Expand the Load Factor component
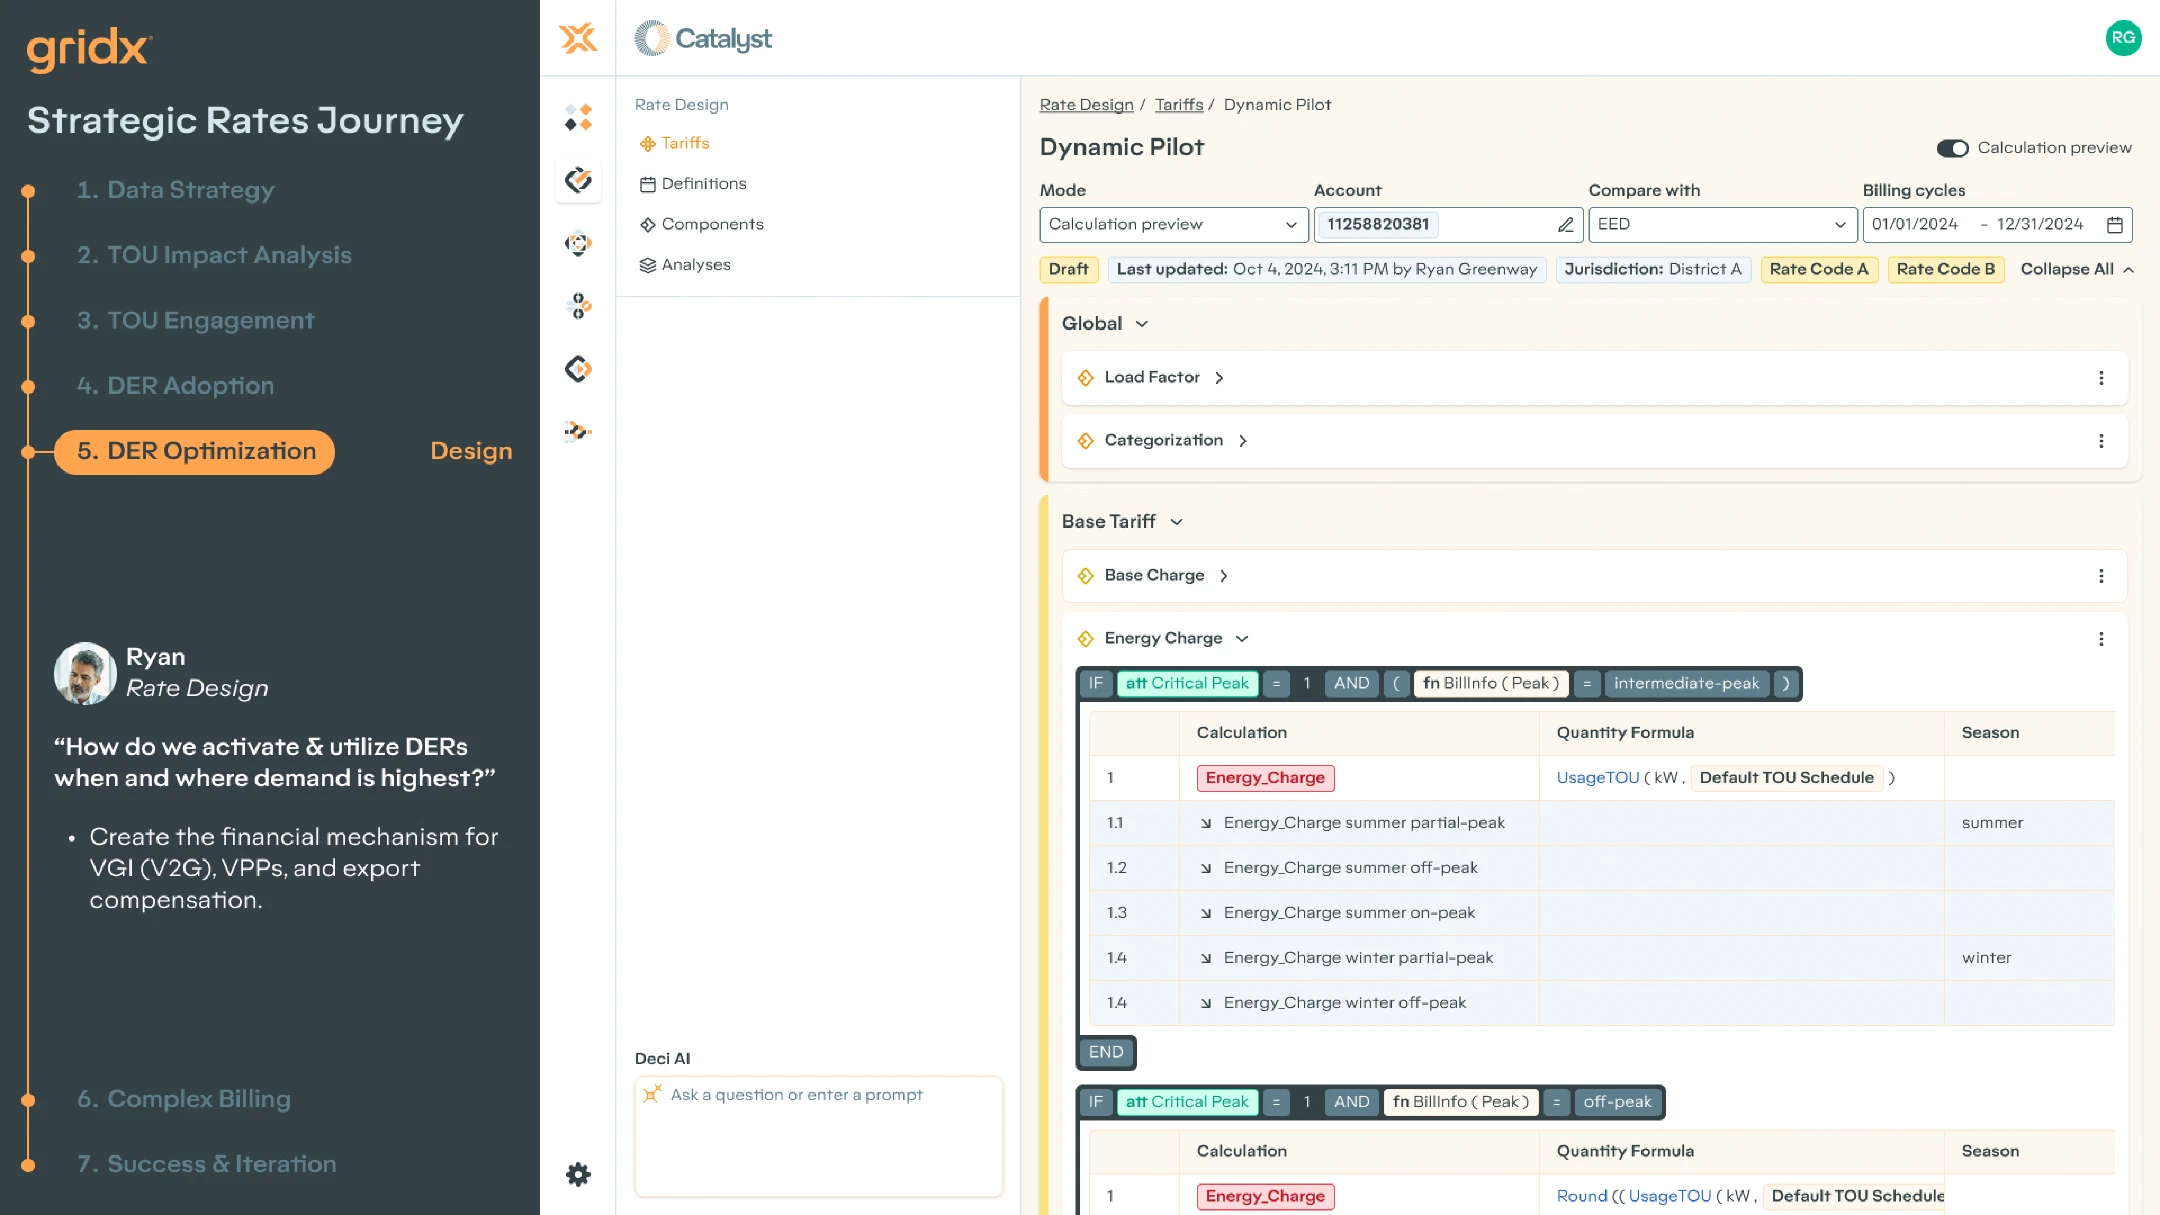The height and width of the screenshot is (1215, 2160). [x=1219, y=378]
